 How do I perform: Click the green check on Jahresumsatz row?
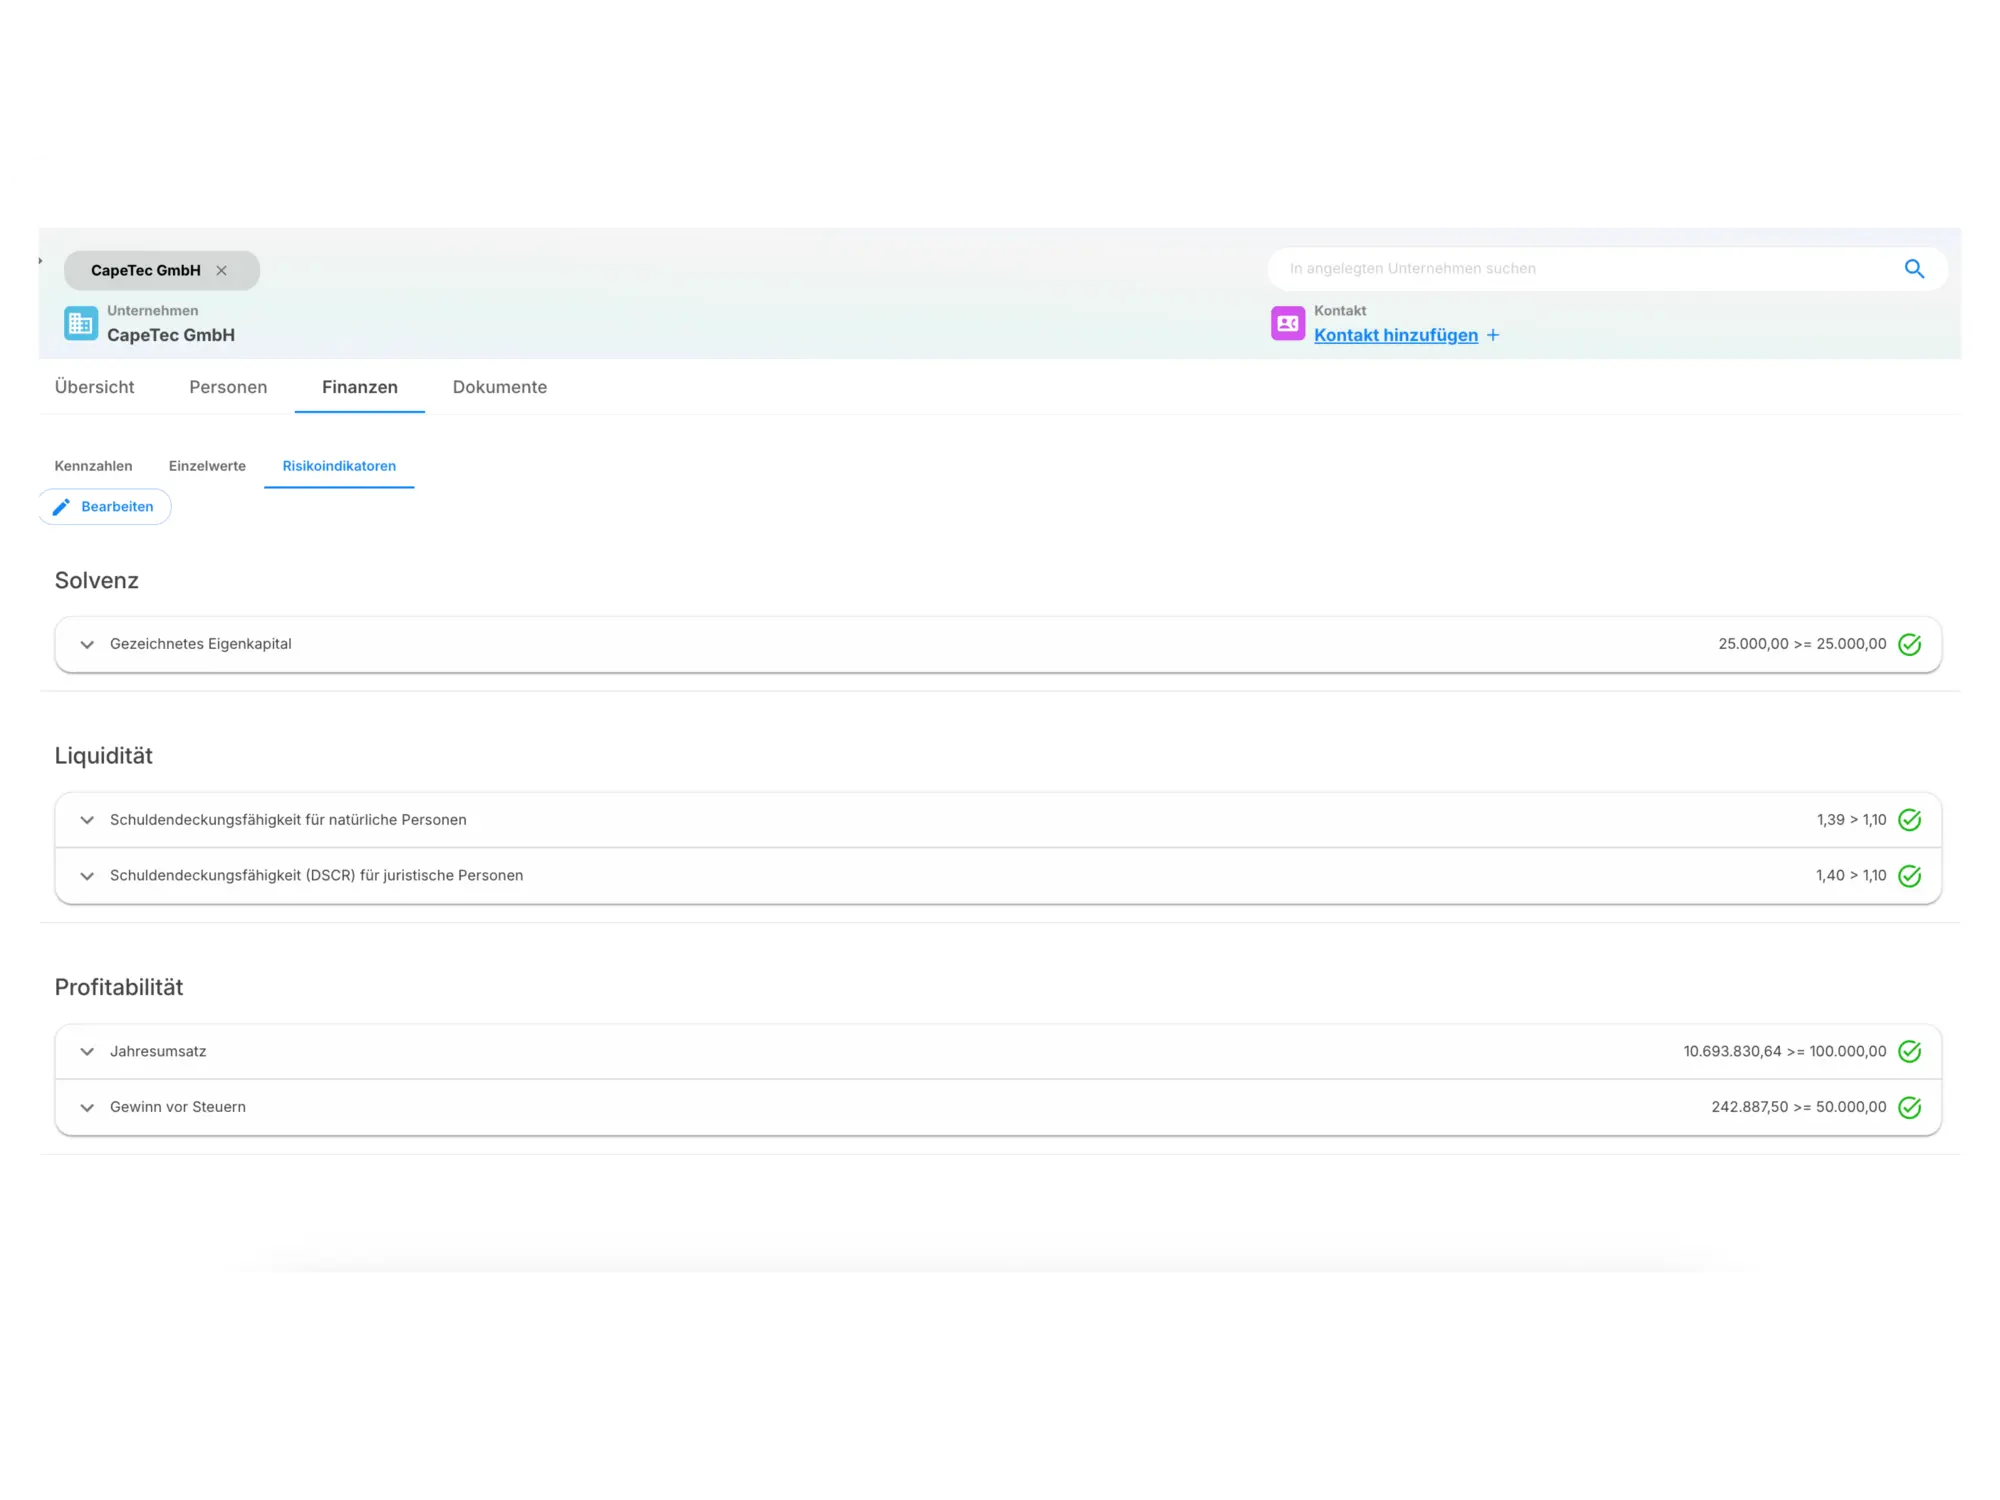pyautogui.click(x=1909, y=1052)
